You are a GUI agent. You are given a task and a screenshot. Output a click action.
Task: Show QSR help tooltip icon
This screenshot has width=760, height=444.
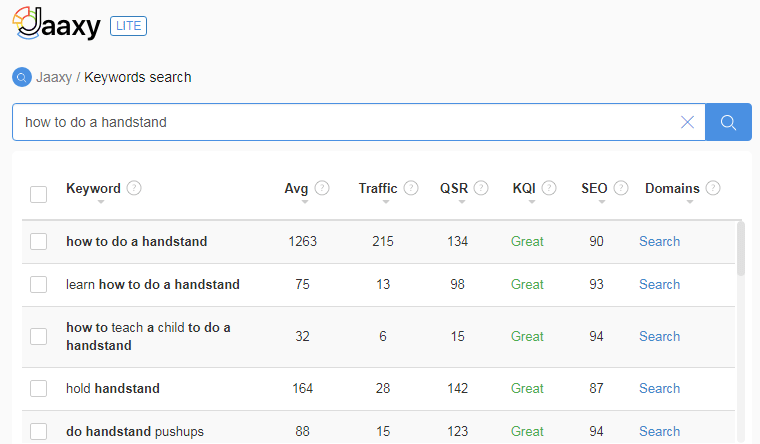[481, 188]
